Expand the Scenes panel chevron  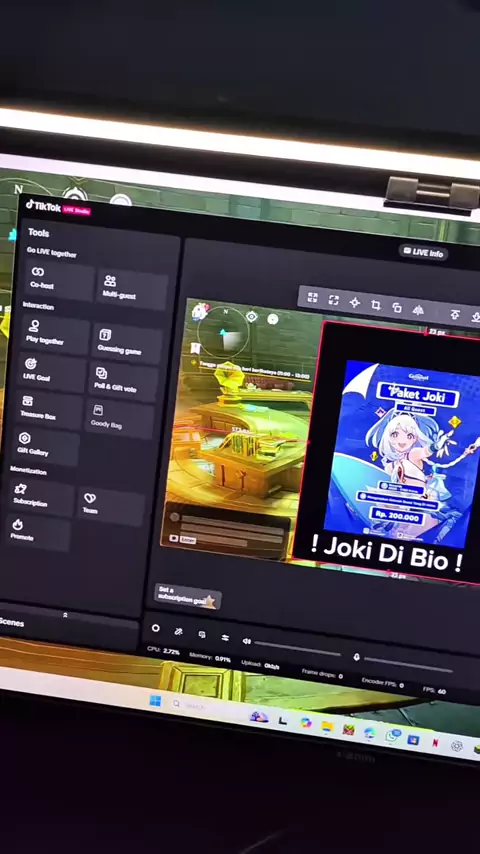pyautogui.click(x=65, y=615)
